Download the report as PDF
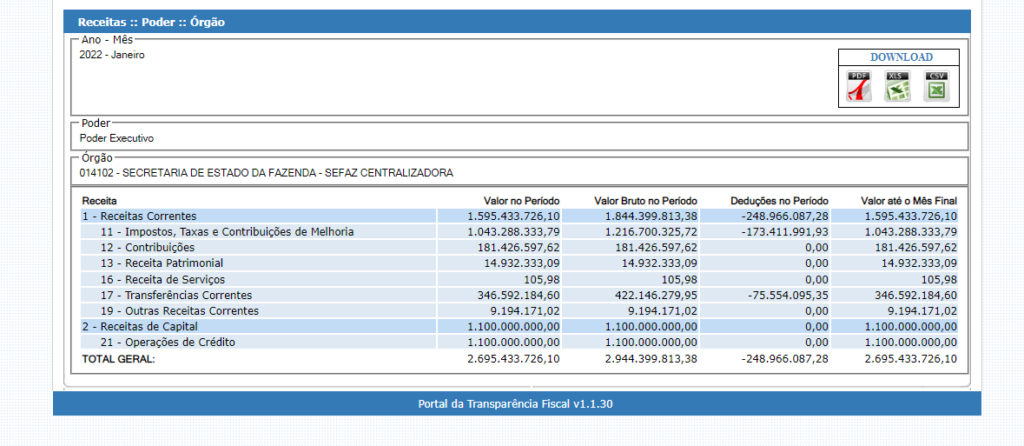The width and height of the screenshot is (1024, 446). (859, 87)
